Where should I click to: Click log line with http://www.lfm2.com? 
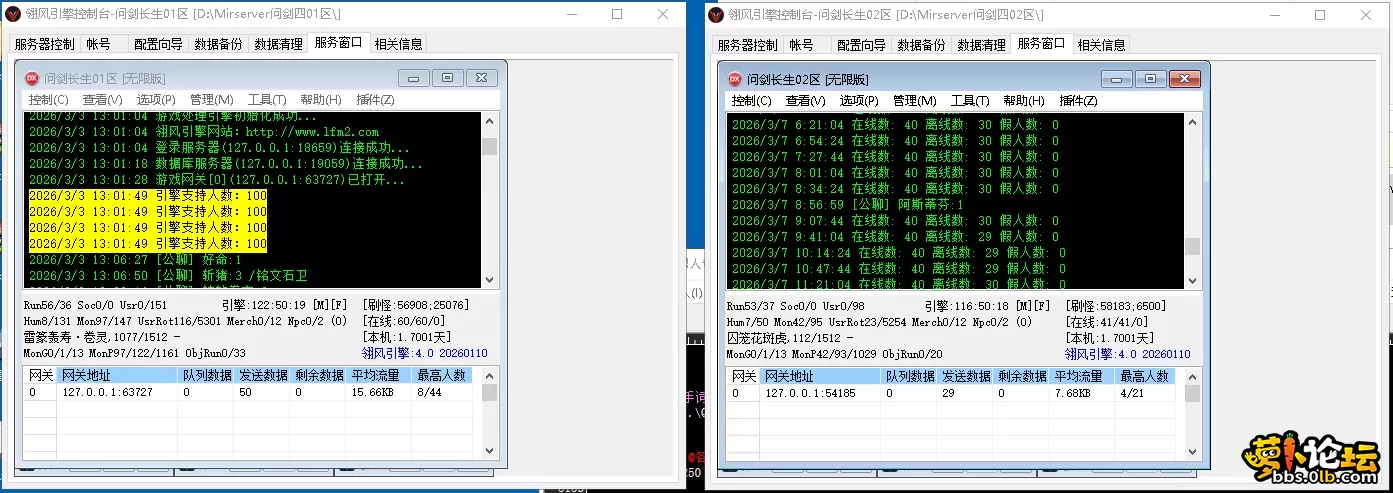click(204, 132)
